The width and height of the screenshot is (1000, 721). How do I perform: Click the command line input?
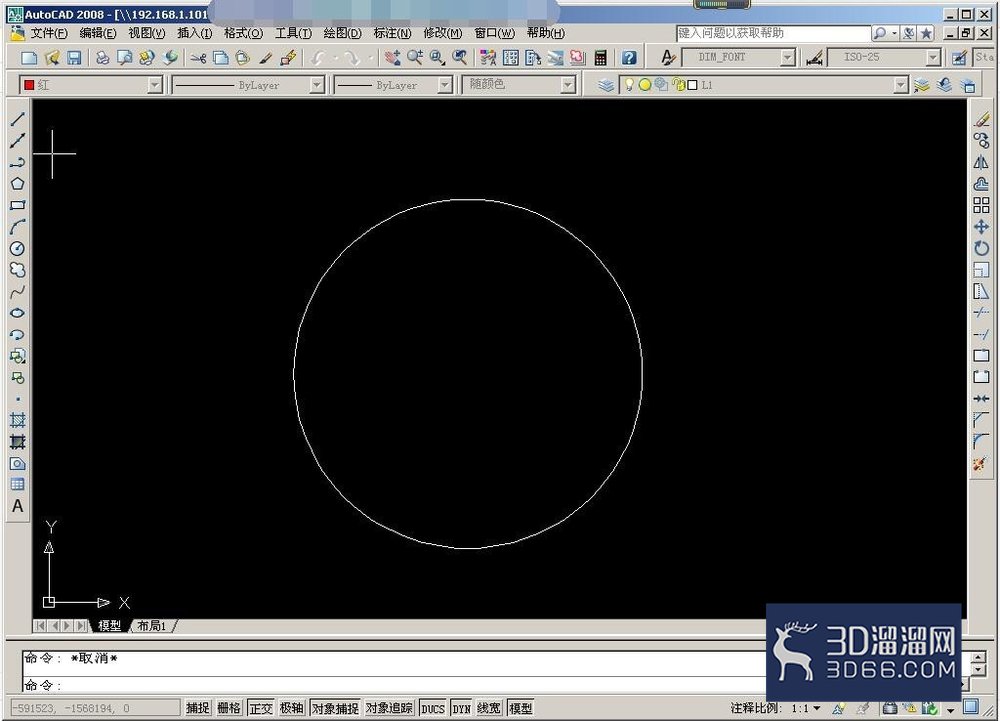pos(395,685)
